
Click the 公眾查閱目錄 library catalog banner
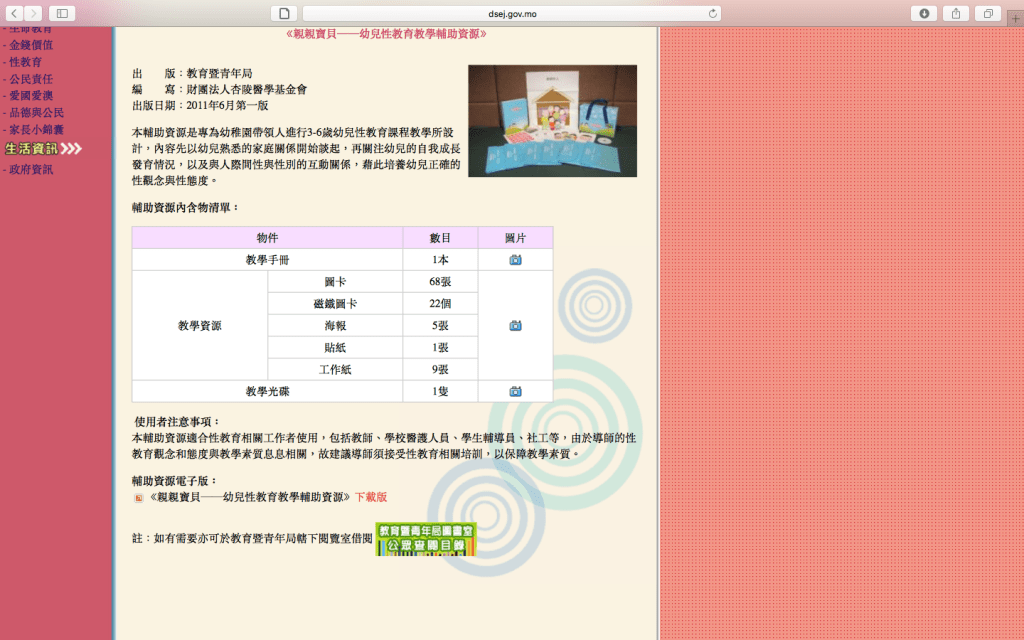(x=426, y=539)
